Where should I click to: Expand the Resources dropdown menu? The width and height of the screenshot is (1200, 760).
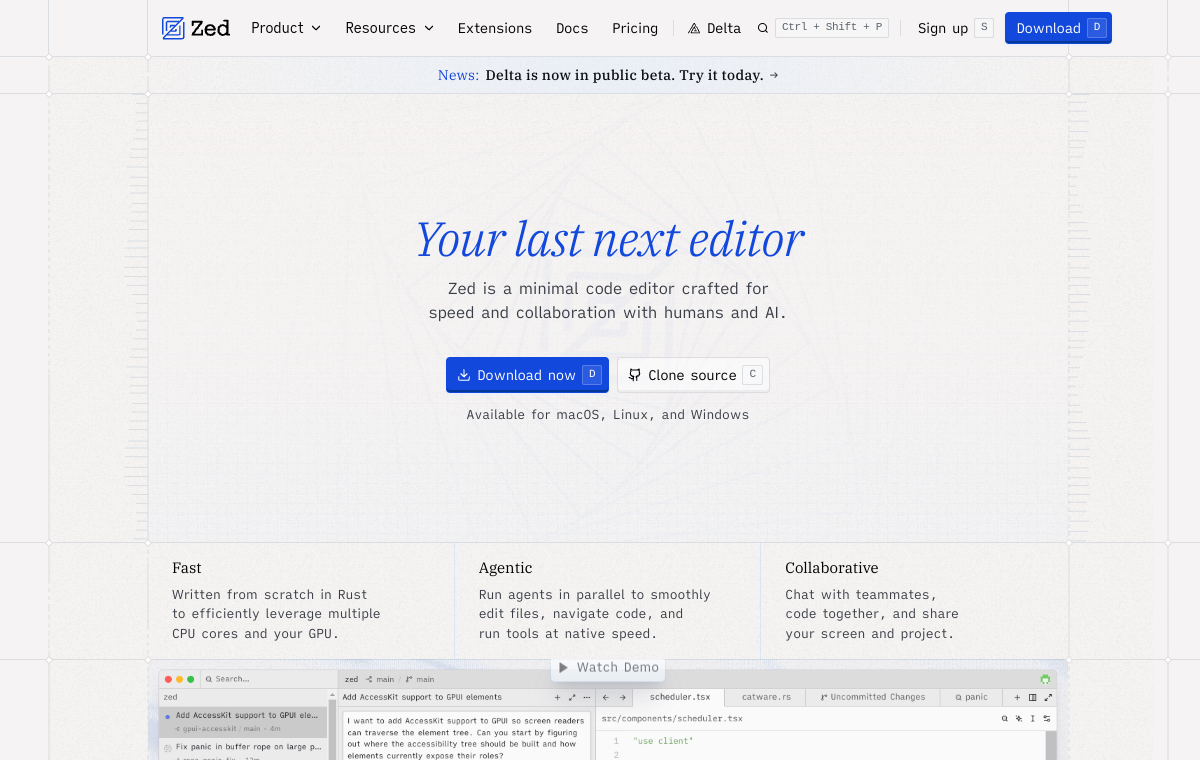pyautogui.click(x=390, y=28)
